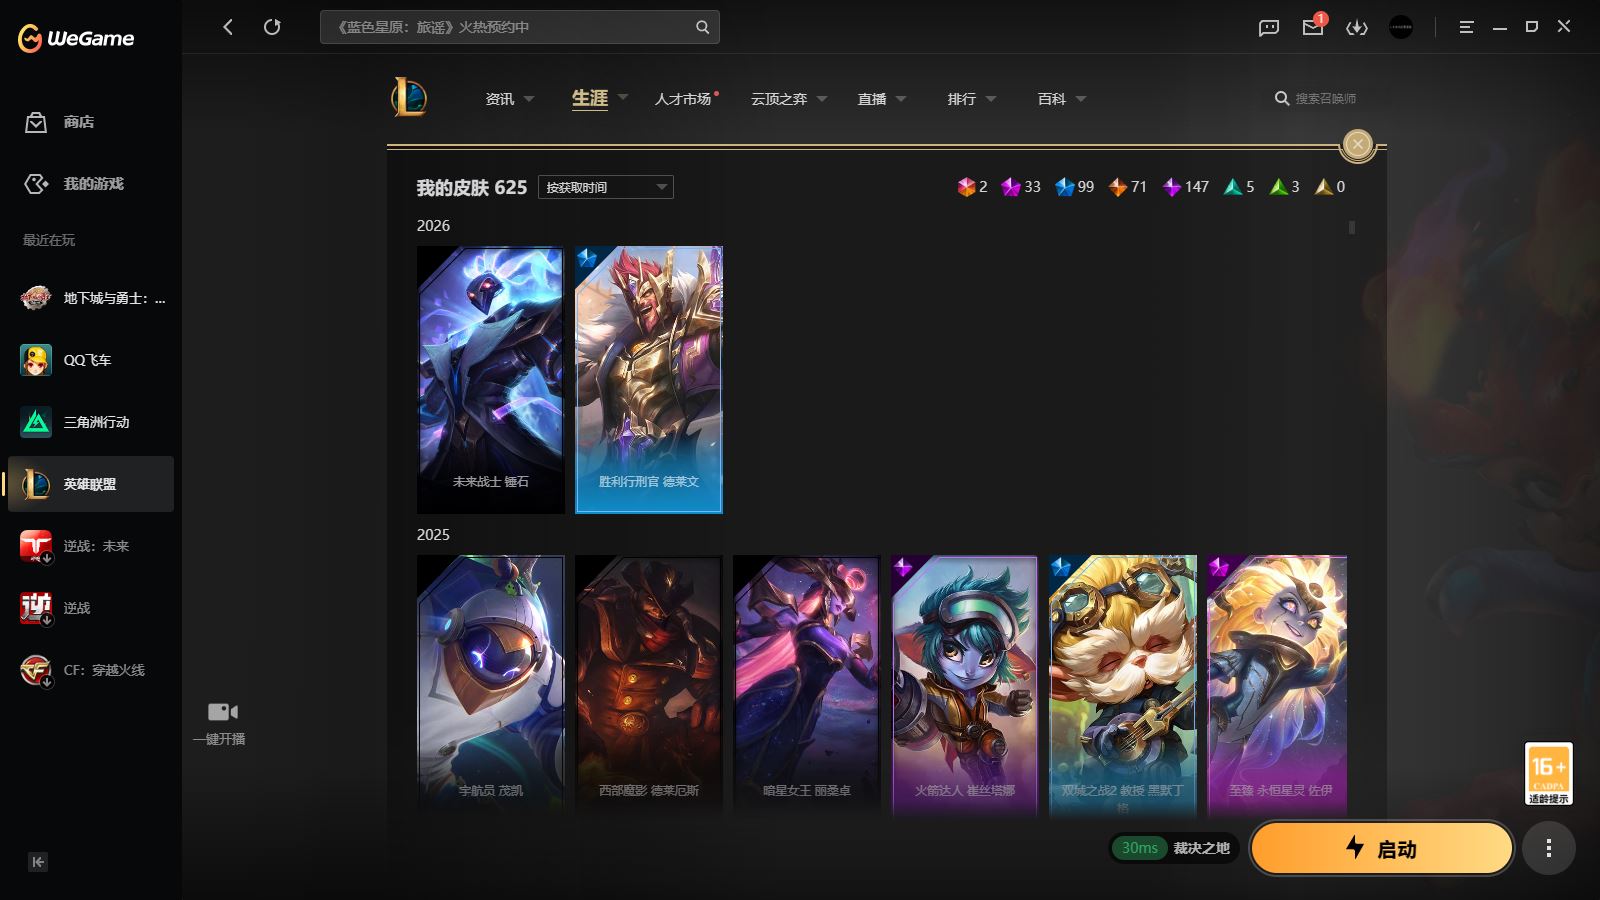Go back with the back arrow

coord(228,27)
